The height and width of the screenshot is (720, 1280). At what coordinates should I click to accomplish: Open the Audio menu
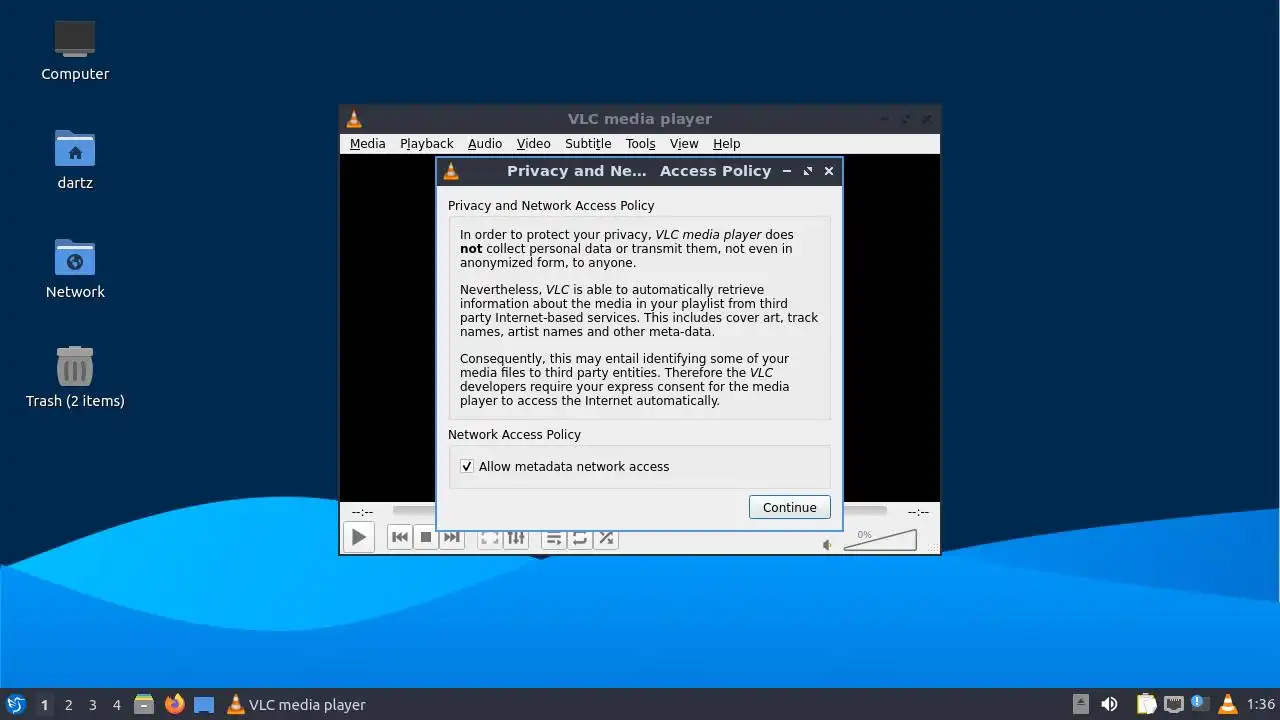coord(485,144)
